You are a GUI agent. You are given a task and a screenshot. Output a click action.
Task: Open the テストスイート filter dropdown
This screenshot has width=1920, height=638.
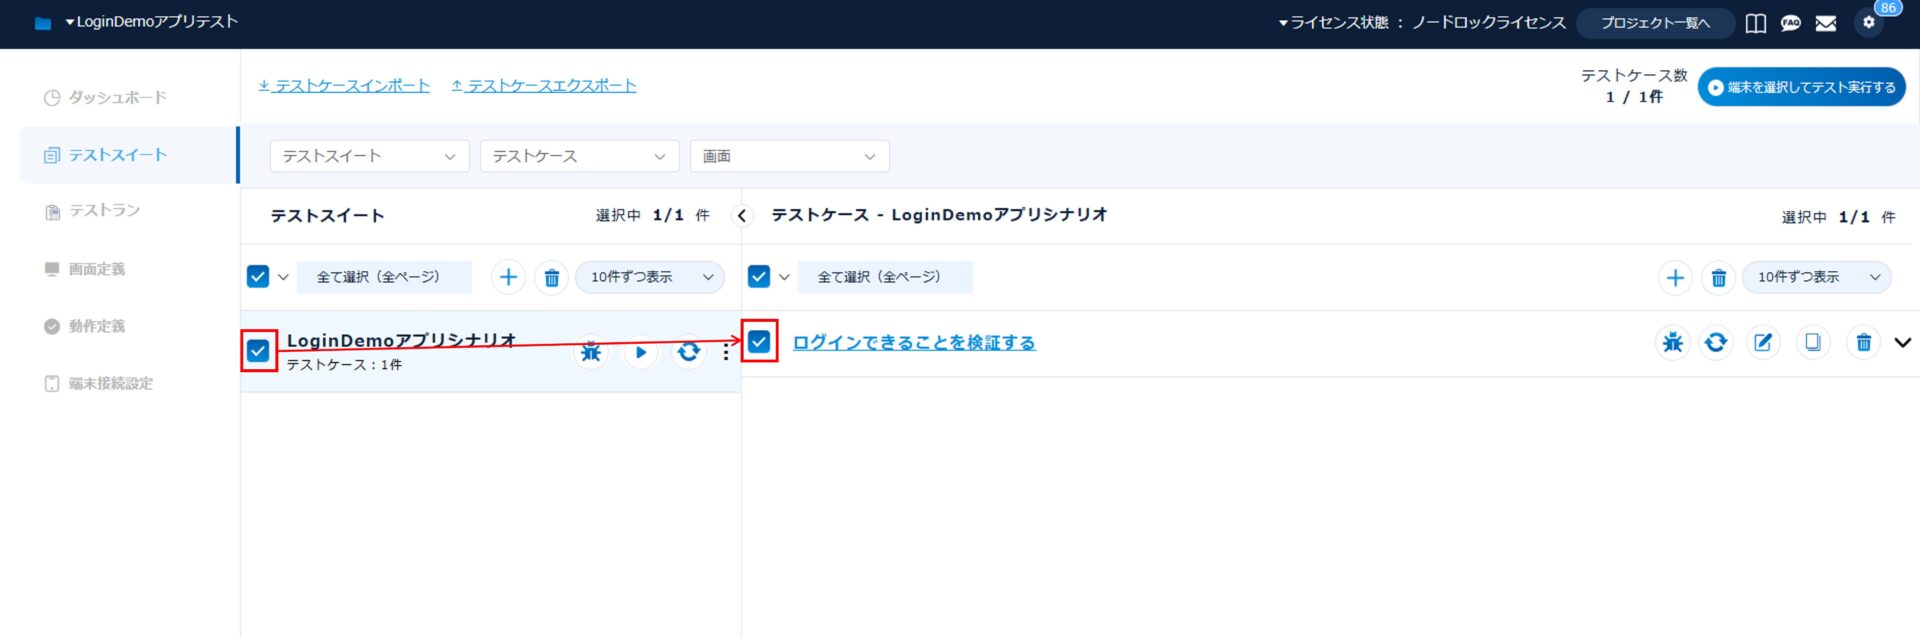click(369, 156)
